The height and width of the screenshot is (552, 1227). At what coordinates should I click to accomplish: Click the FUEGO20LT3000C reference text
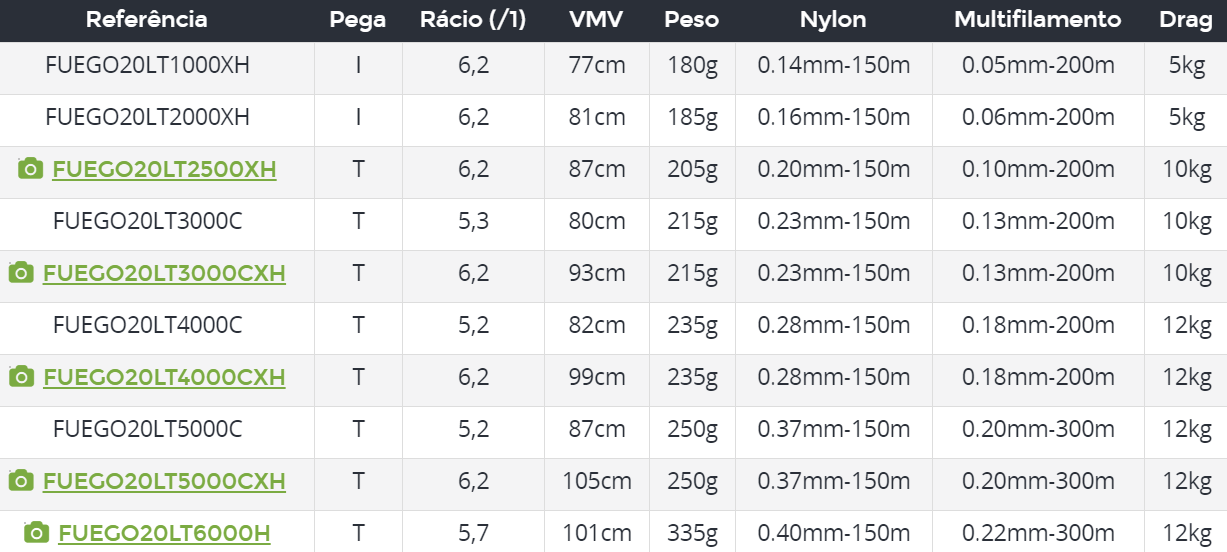pyautogui.click(x=147, y=222)
